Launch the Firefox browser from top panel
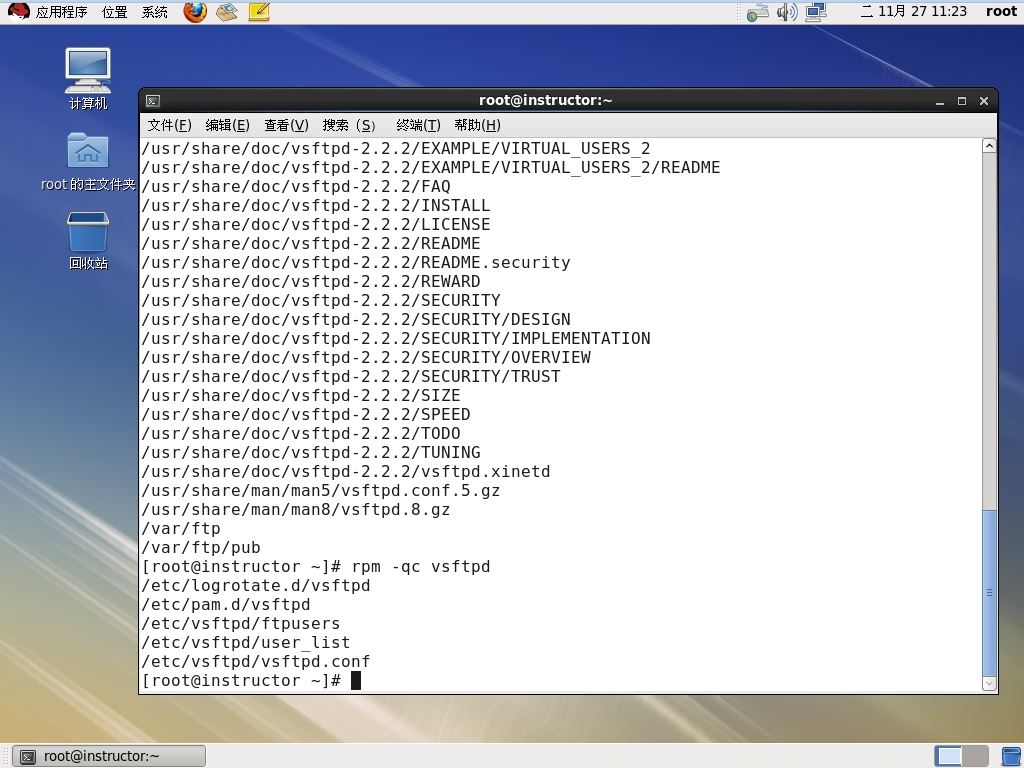Viewport: 1024px width, 768px height. click(x=195, y=11)
